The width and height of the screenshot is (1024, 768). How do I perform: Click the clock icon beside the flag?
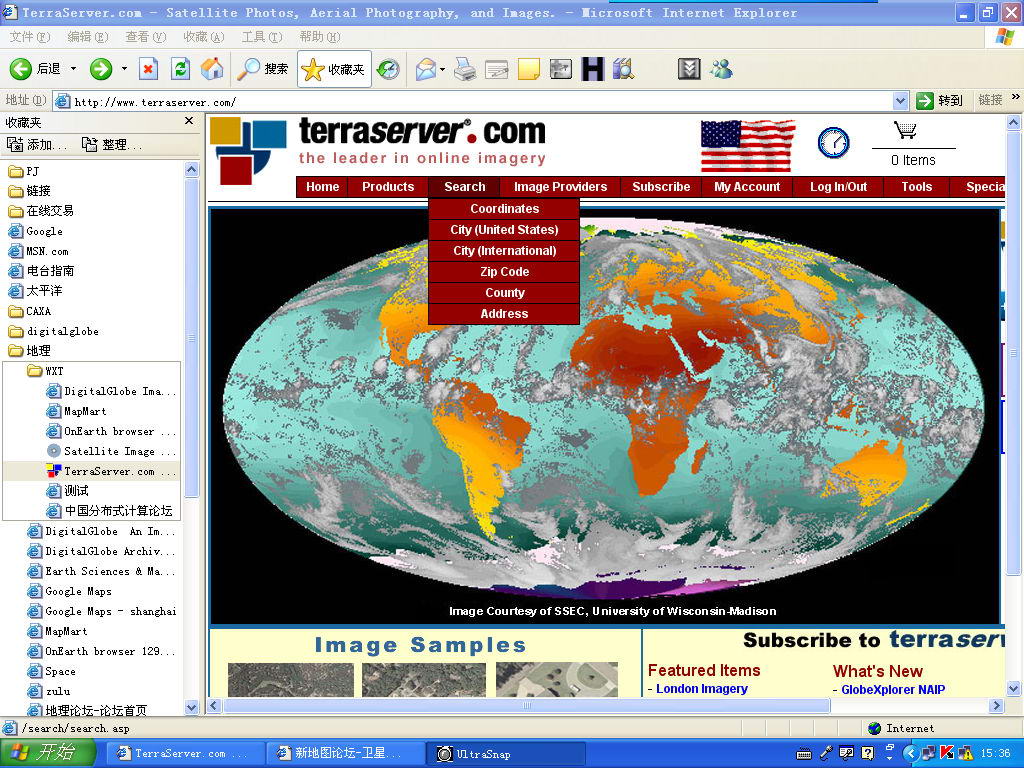click(833, 143)
